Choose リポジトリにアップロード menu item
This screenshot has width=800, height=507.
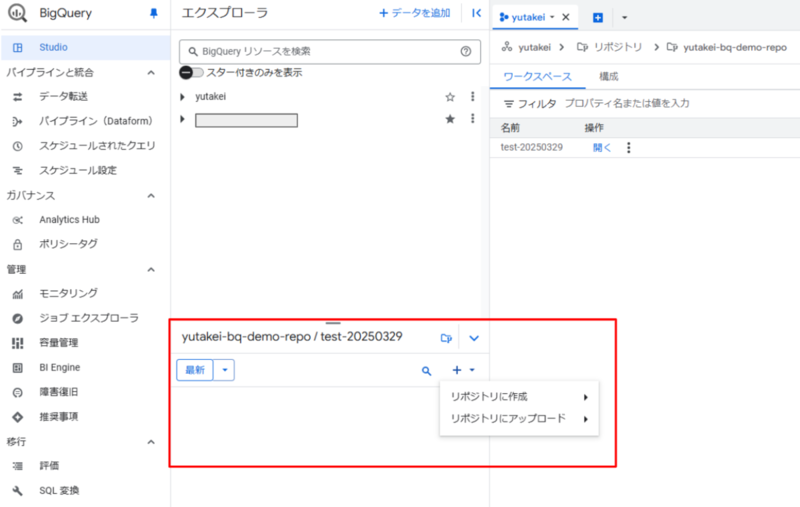click(x=519, y=419)
